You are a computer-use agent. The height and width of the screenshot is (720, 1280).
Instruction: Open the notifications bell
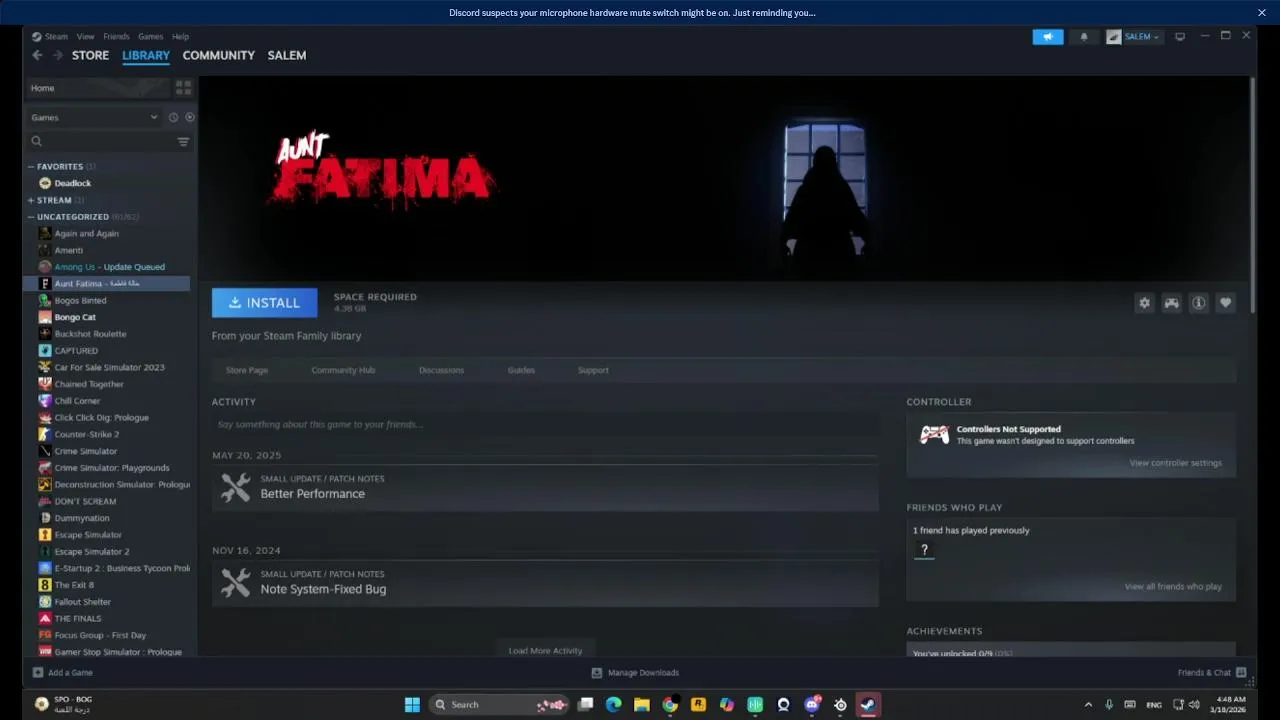pos(1084,37)
